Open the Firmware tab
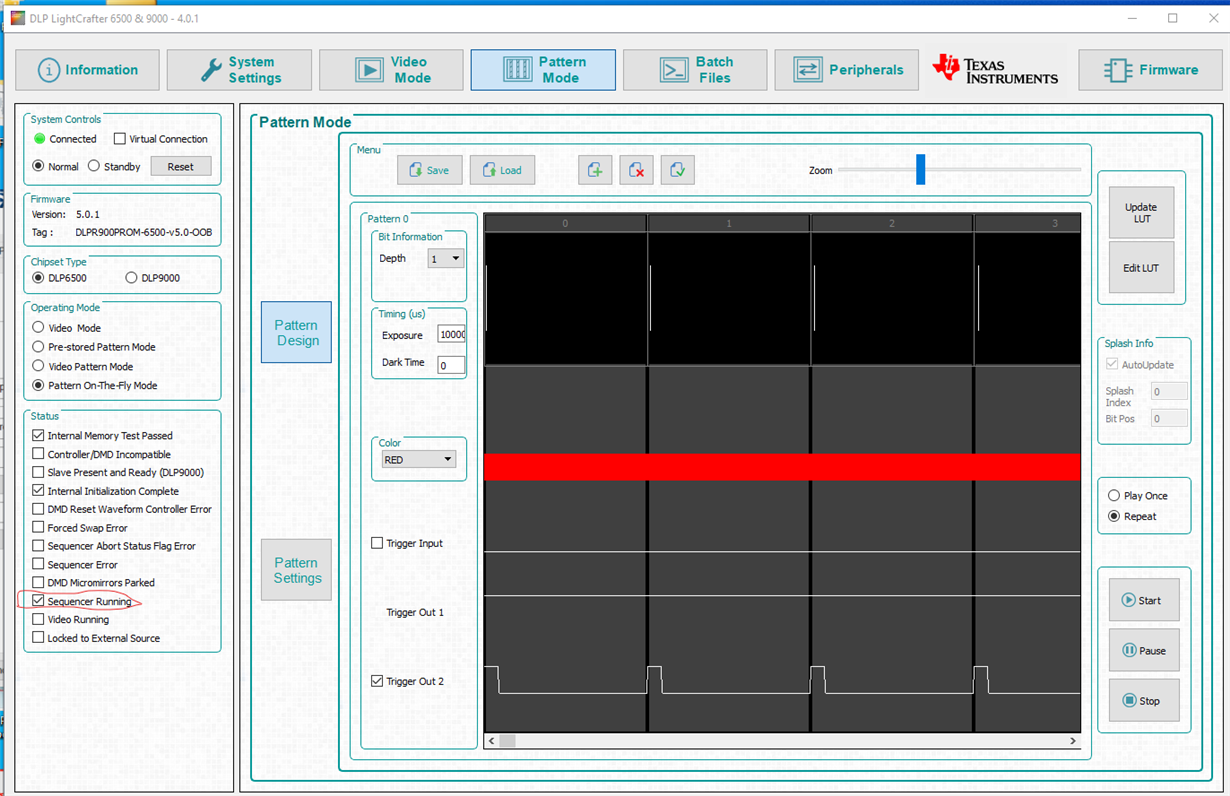Viewport: 1230px width, 796px height. [1150, 70]
